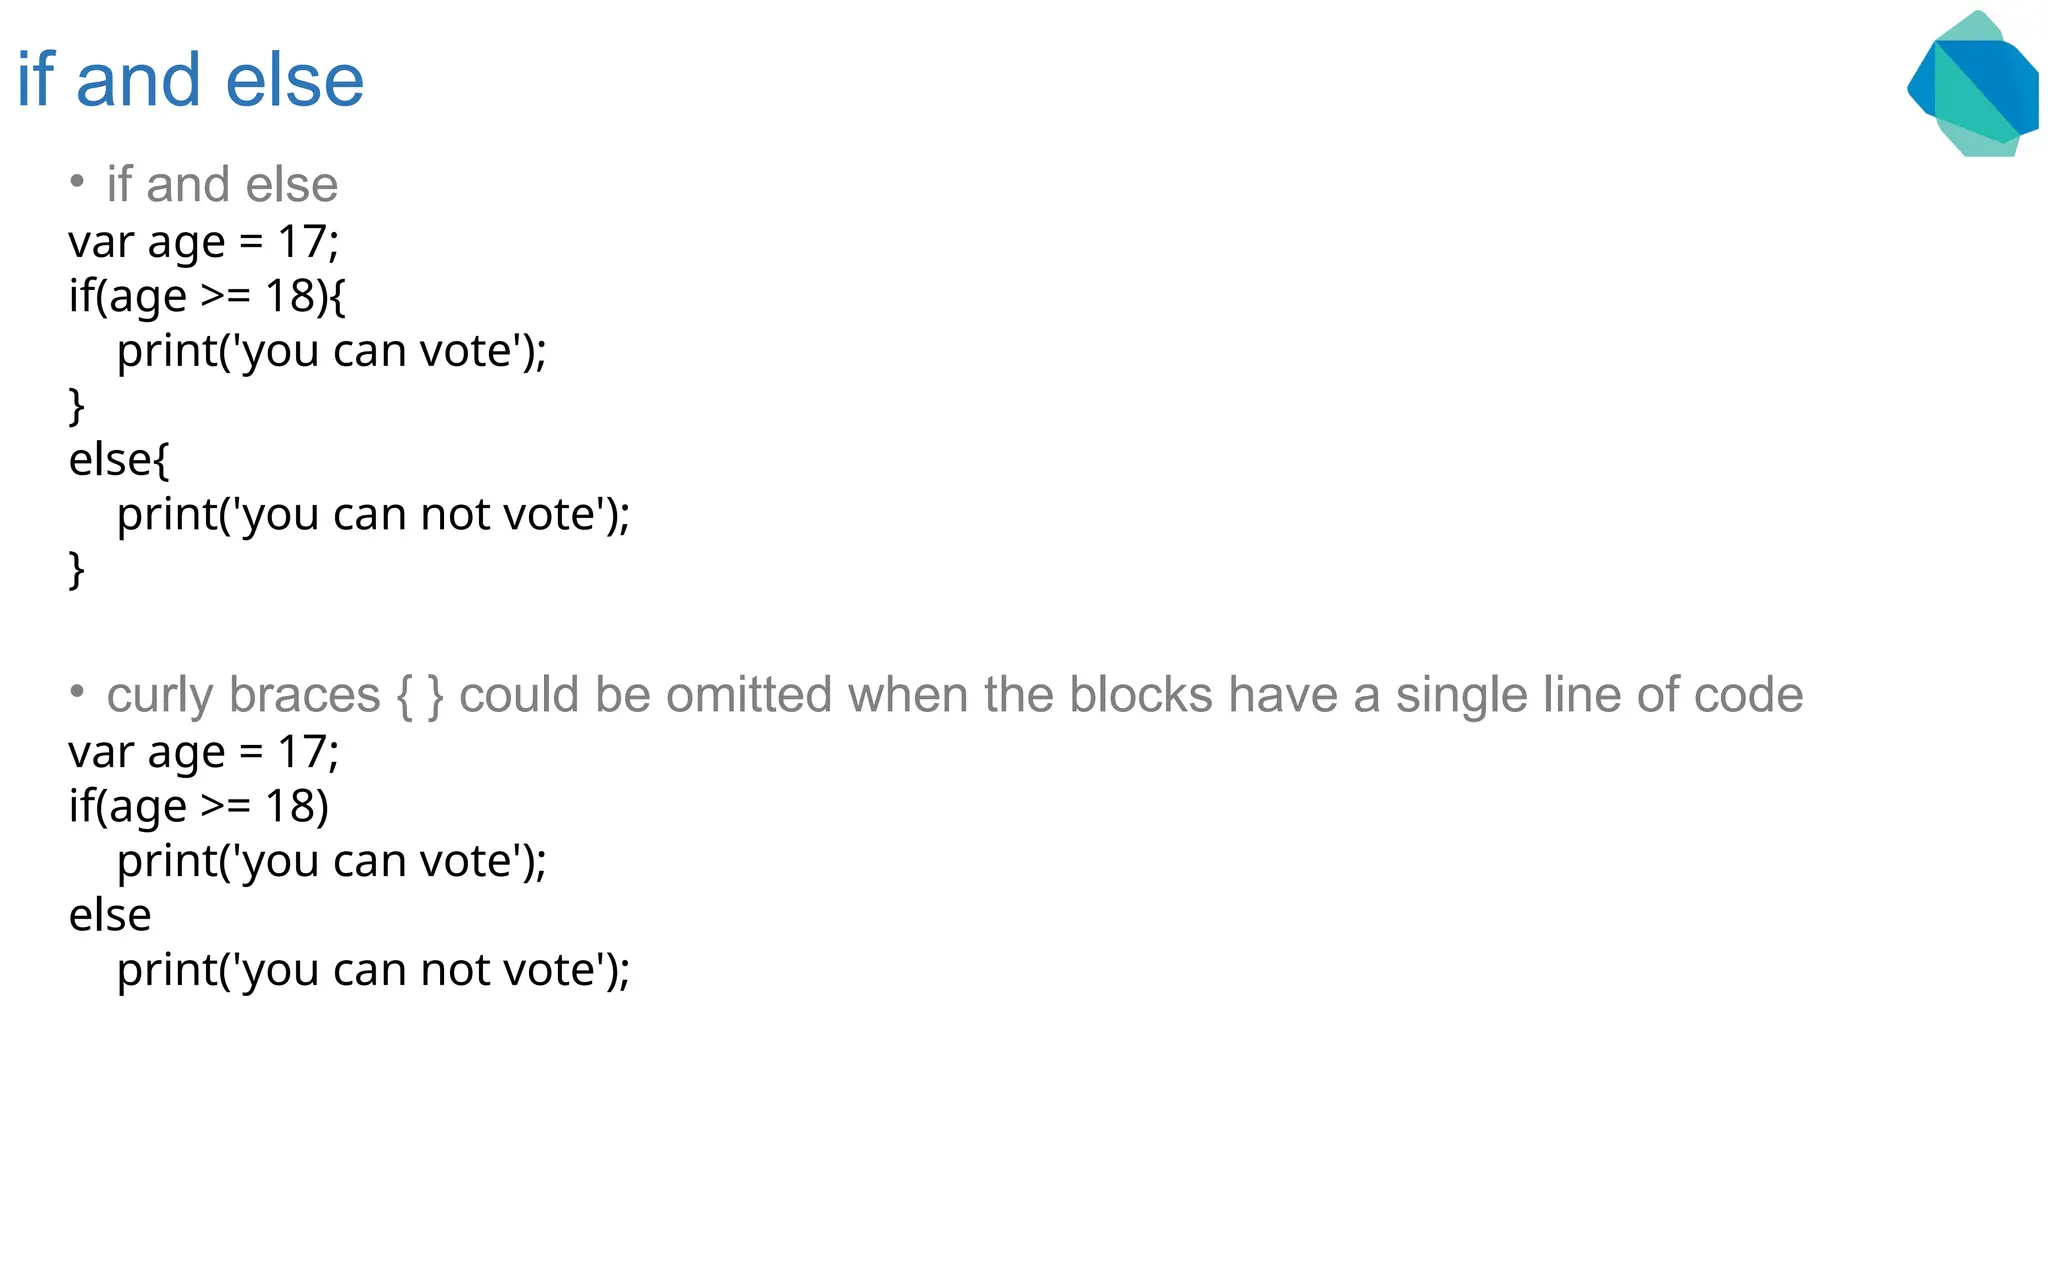Viewport: 2048px width, 1280px height.
Task: Click second print('you can vote') statement
Action: point(332,861)
